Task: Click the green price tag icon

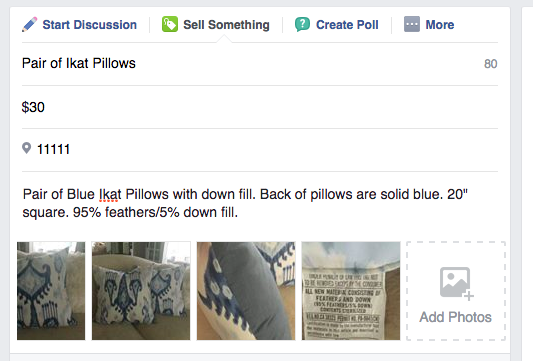Action: [170, 24]
